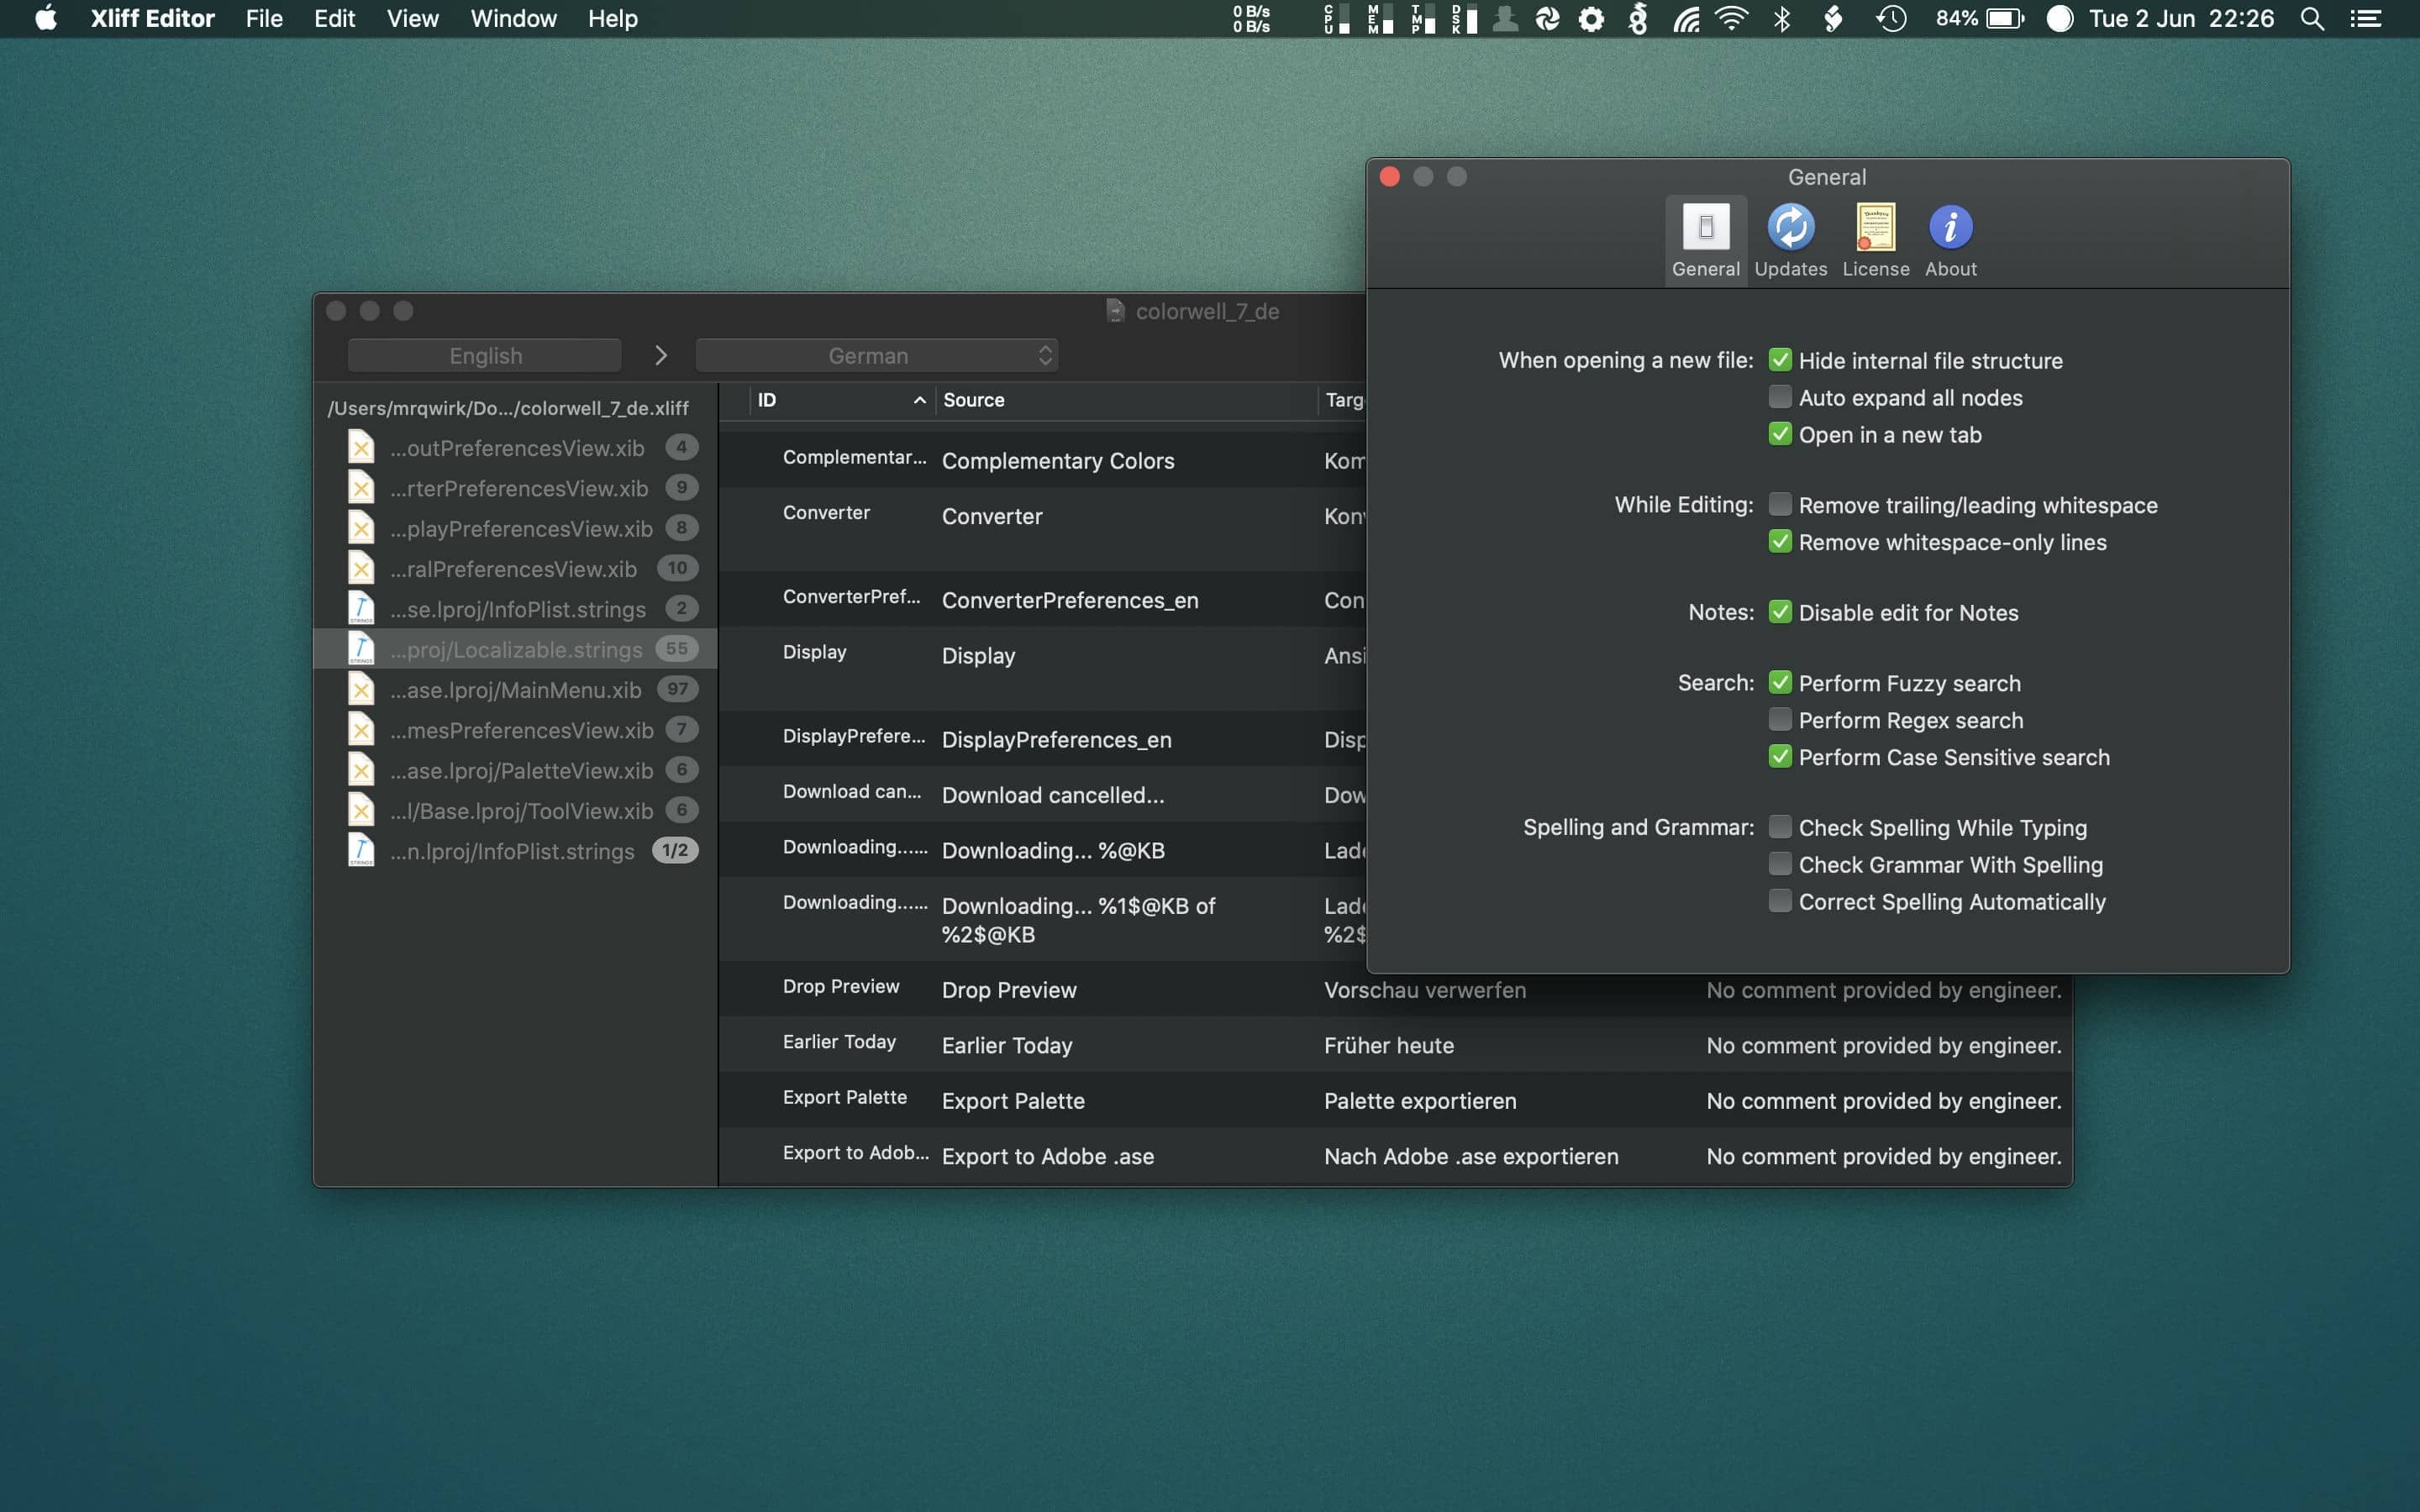Enable Perform Regex search
Viewport: 2420px width, 1512px height.
tap(1779, 719)
